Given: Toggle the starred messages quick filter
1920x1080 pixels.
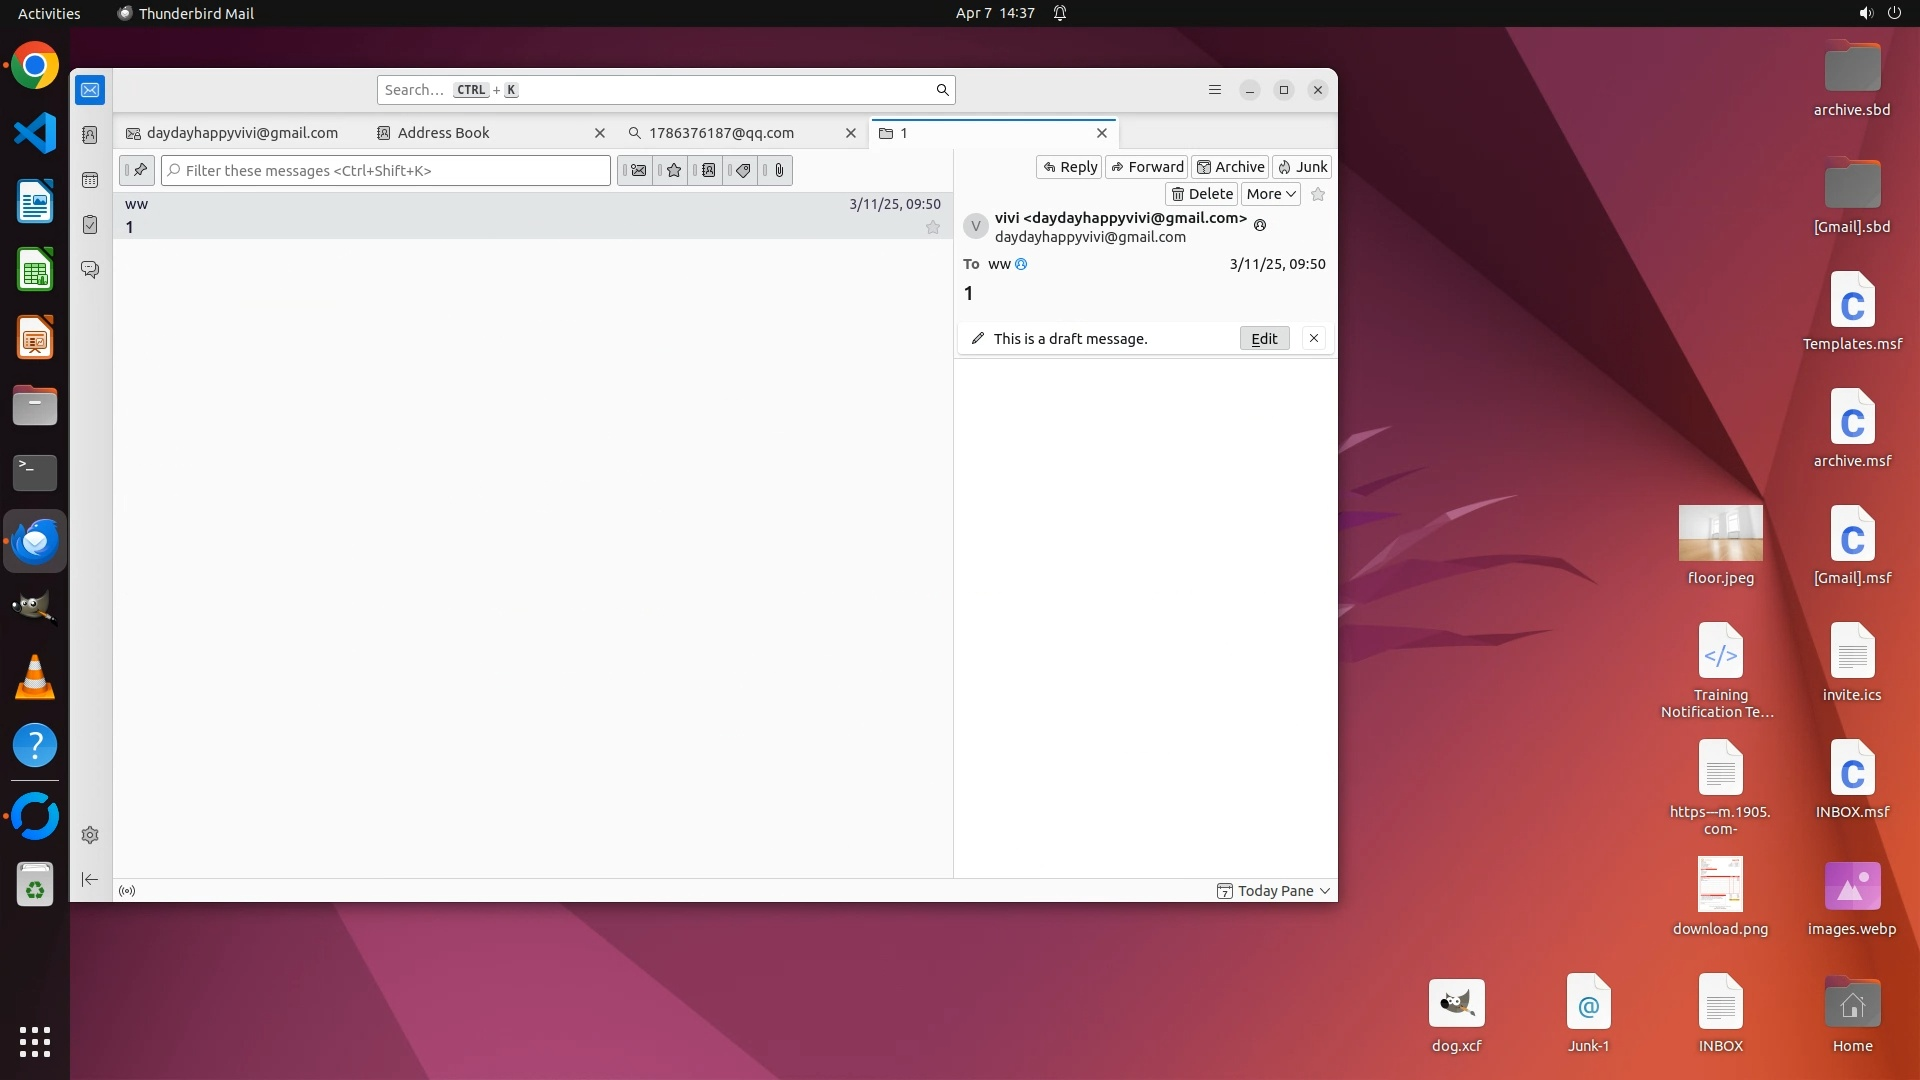Looking at the screenshot, I should (673, 171).
